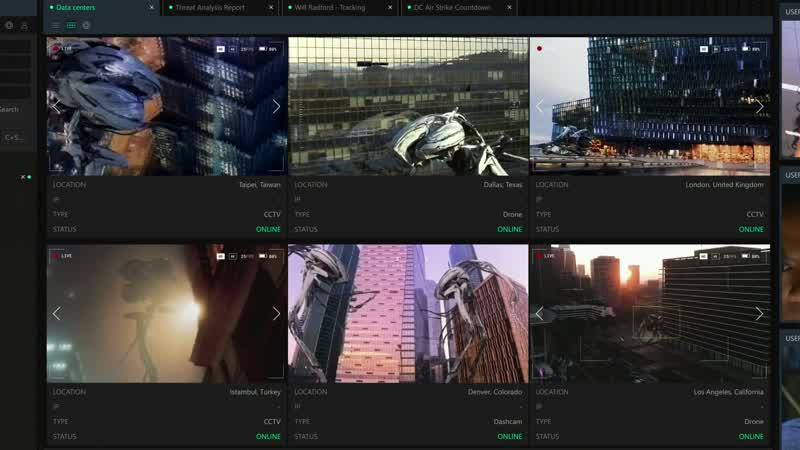This screenshot has height=450, width=800.
Task: Click ONLINE status of Dallas feed
Action: click(x=510, y=229)
